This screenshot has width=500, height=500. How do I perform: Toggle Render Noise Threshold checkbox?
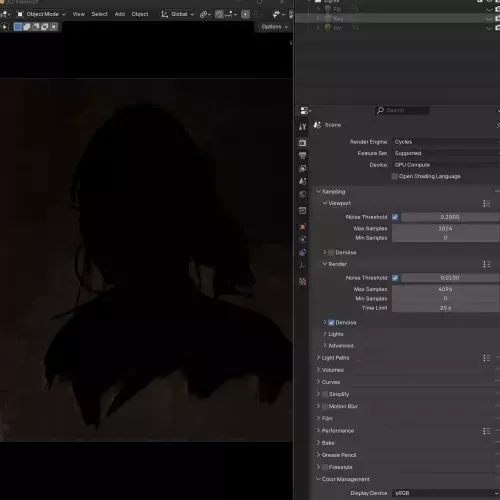[395, 278]
